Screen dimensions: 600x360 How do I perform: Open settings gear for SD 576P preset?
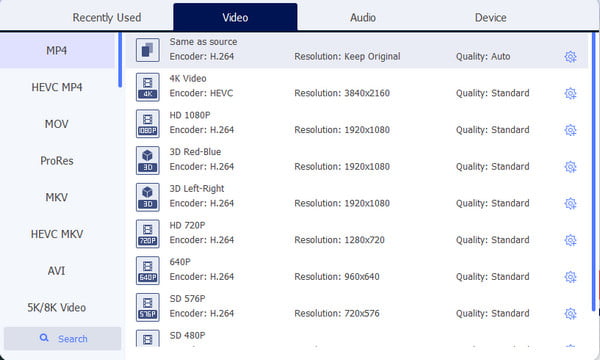570,314
